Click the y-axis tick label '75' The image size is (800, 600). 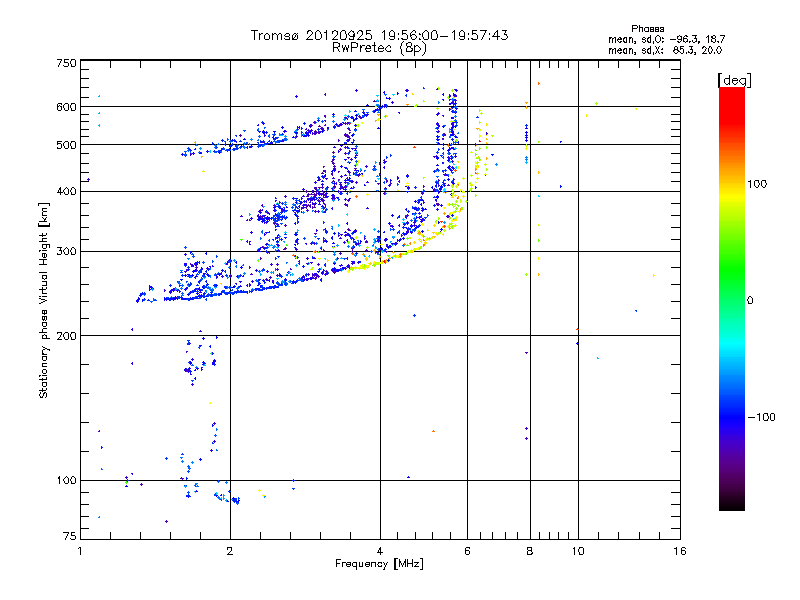70,536
